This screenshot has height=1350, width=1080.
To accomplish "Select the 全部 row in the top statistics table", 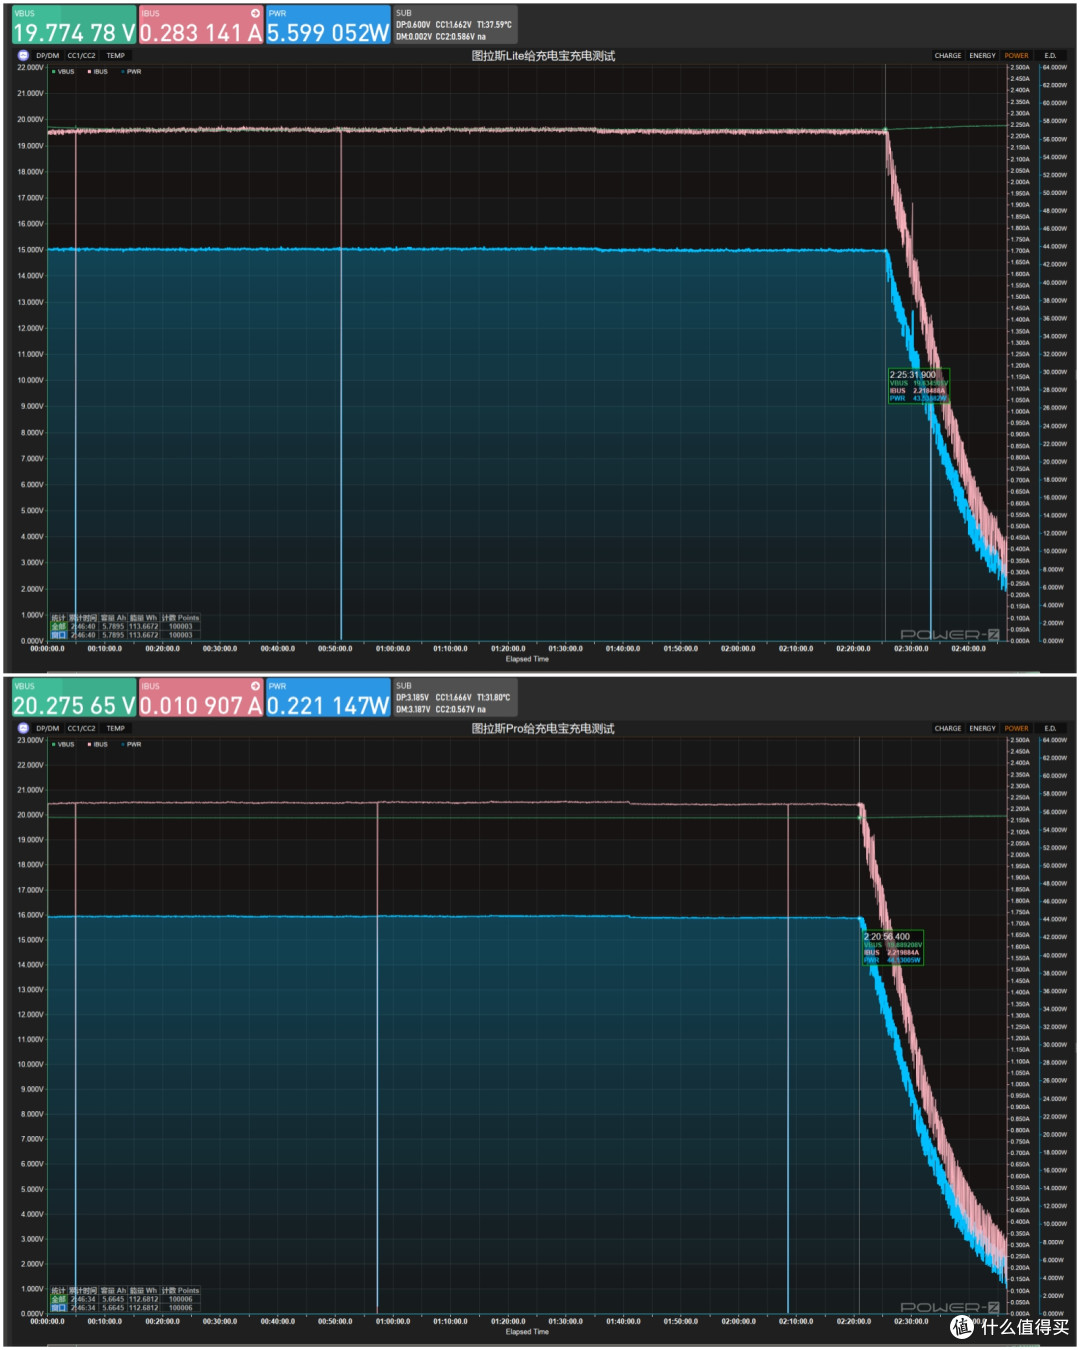I will (125, 627).
